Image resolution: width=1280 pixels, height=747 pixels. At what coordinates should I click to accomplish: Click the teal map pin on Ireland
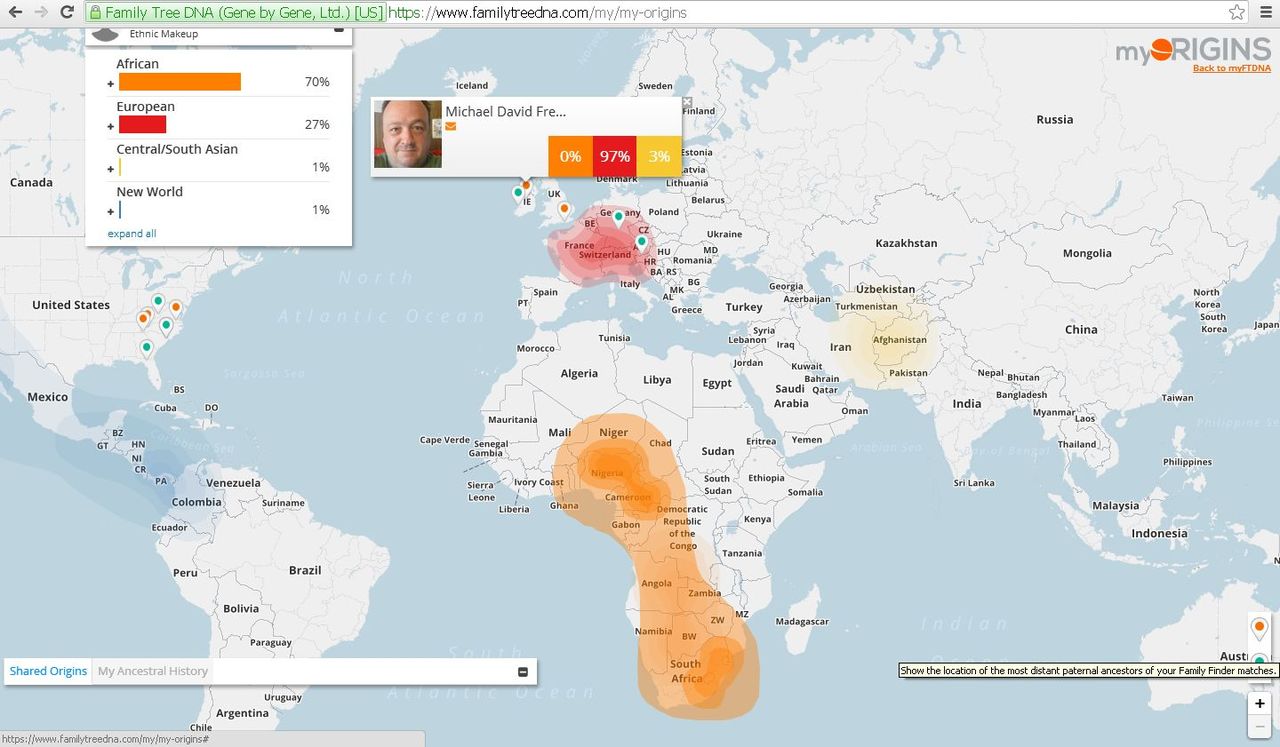pos(518,192)
